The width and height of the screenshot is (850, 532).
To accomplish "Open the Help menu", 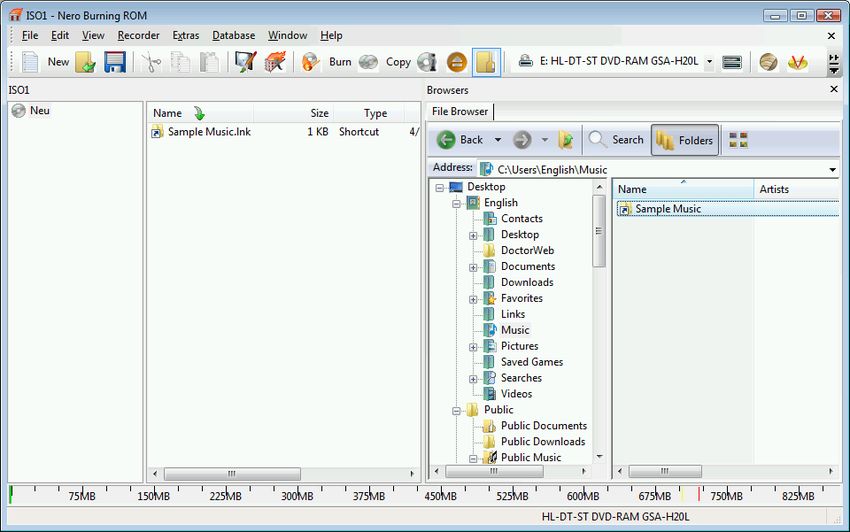I will [331, 35].
